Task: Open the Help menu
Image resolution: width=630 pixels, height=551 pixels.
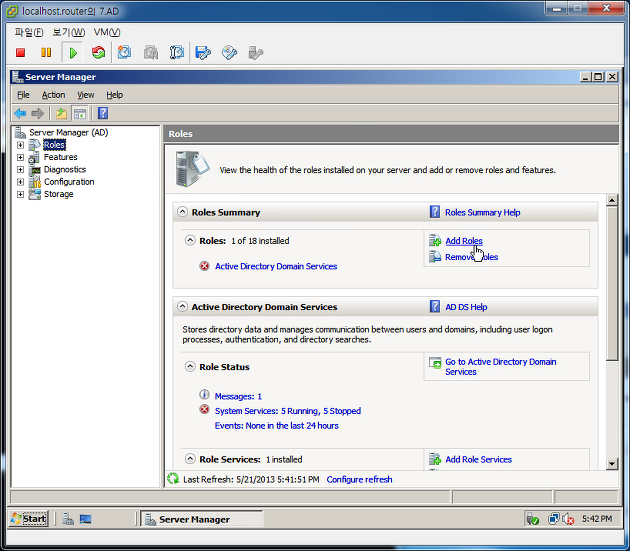Action: 115,95
